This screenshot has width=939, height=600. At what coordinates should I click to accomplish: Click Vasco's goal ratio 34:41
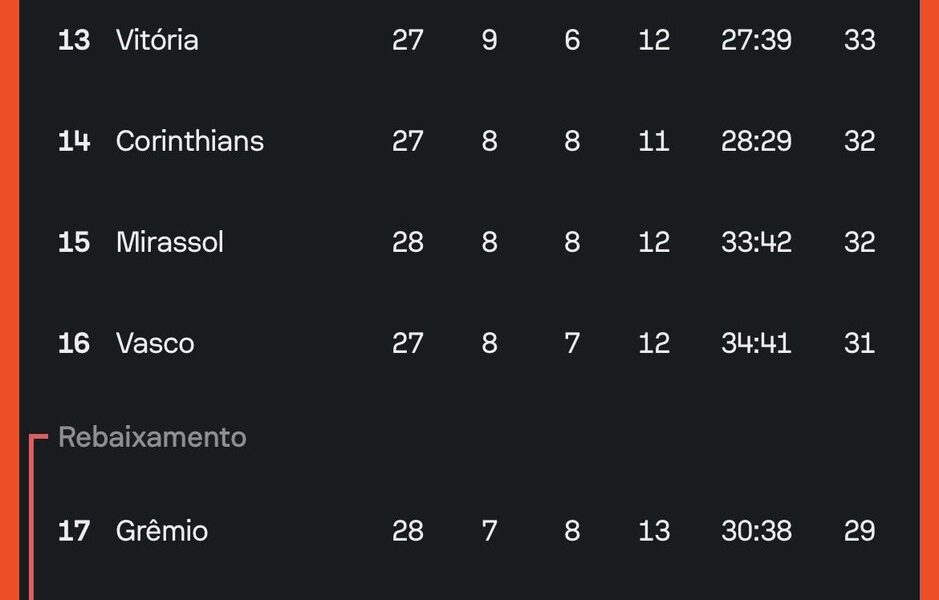[x=756, y=344]
